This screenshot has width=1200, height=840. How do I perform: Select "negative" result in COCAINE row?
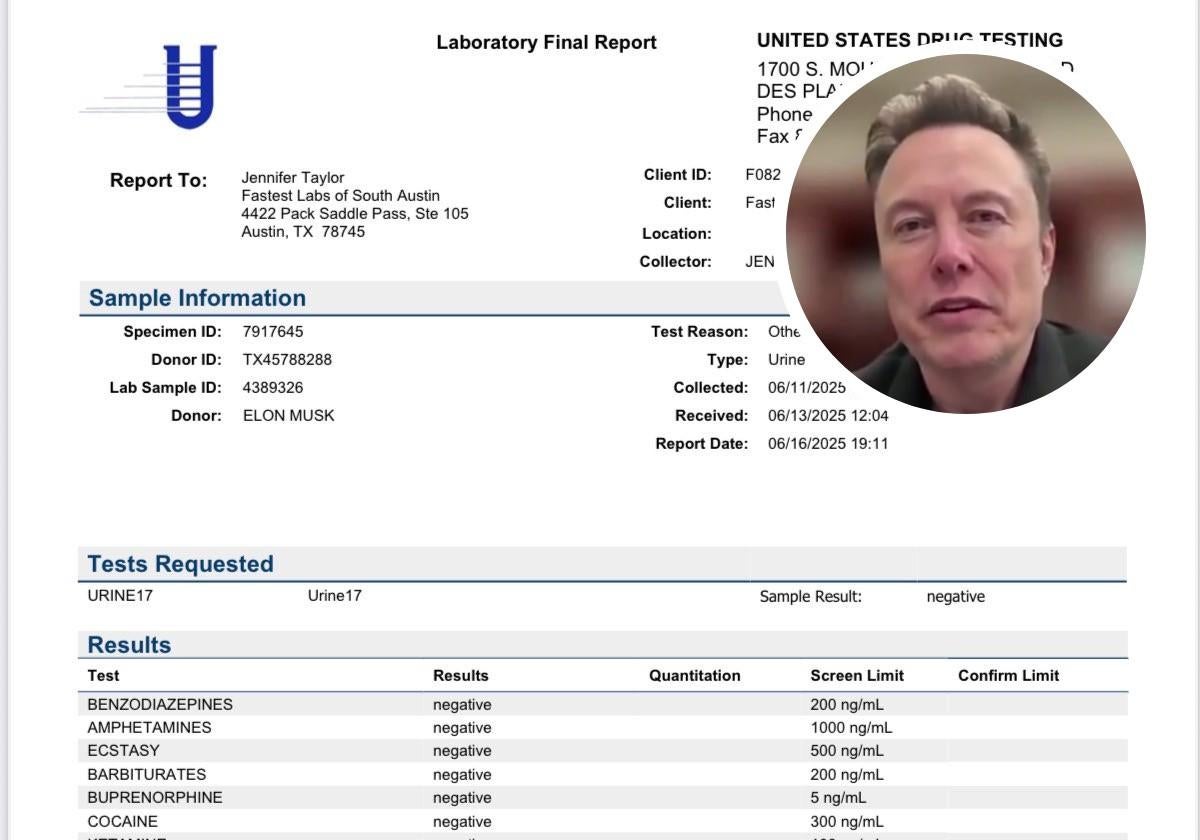click(462, 822)
